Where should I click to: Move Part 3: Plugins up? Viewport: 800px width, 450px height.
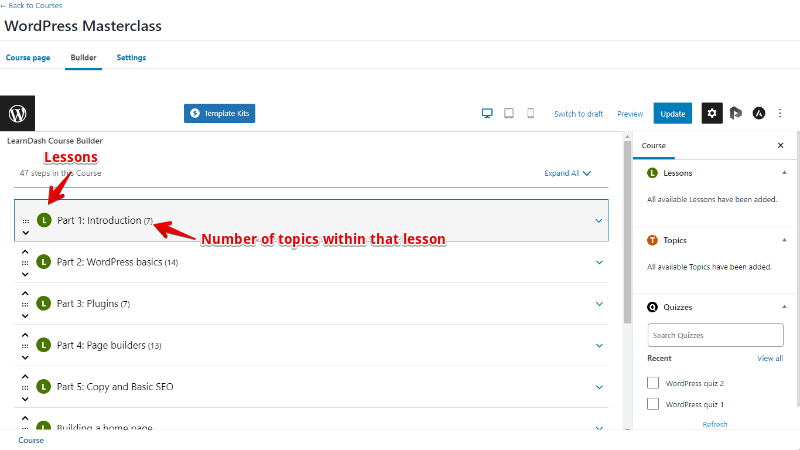pos(25,293)
